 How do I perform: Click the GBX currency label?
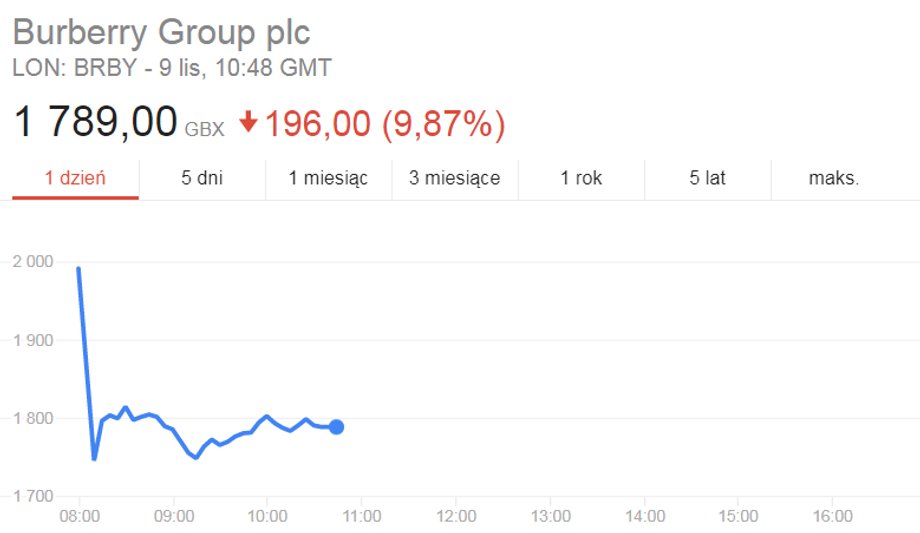[x=204, y=129]
